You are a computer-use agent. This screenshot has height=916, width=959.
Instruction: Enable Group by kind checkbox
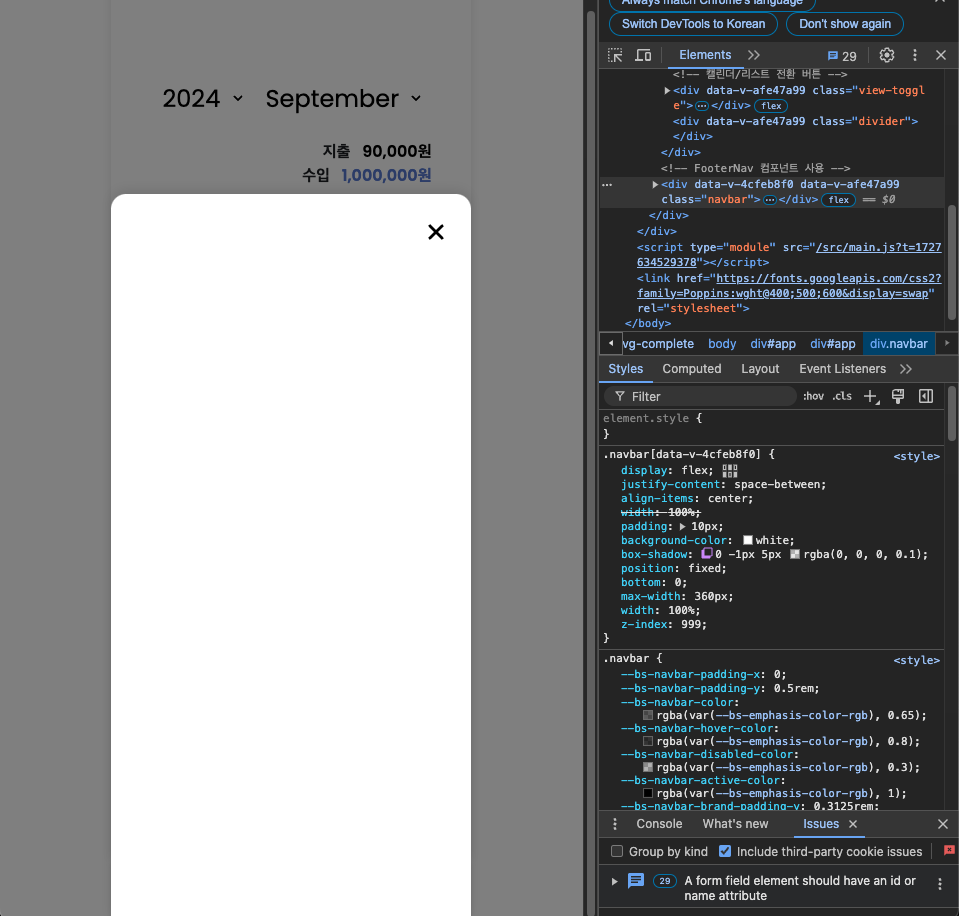pyautogui.click(x=616, y=851)
